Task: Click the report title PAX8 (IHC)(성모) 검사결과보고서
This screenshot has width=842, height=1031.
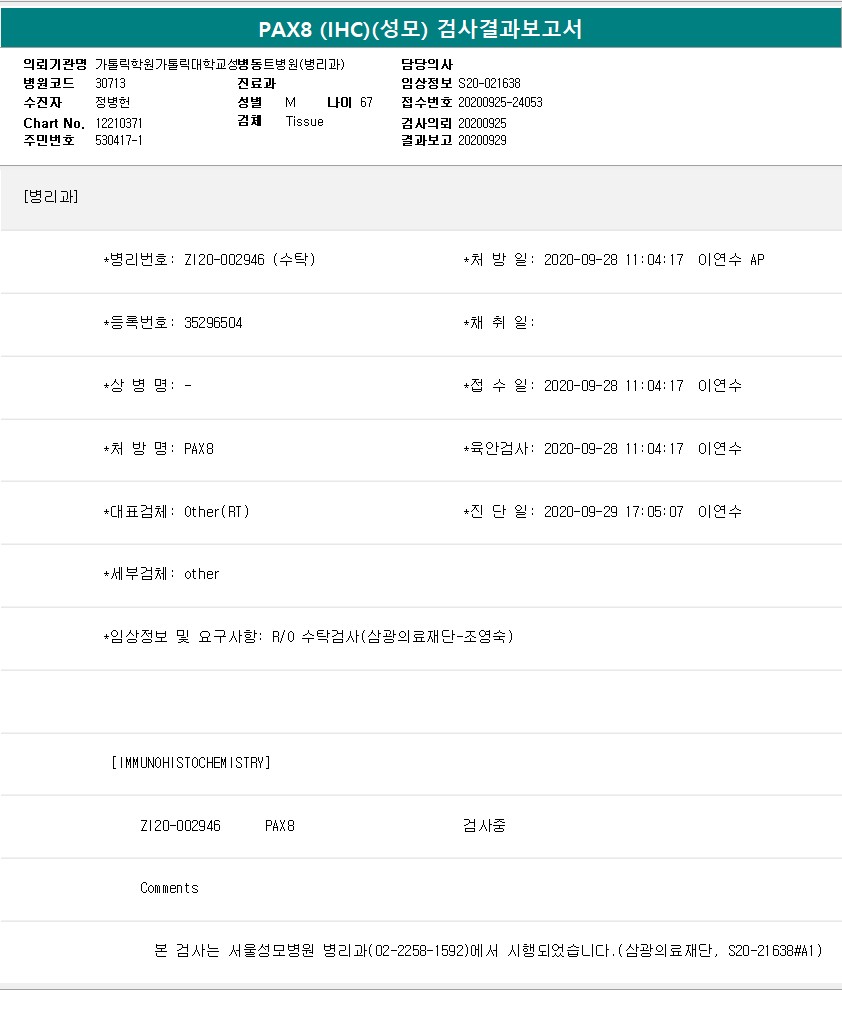Action: (420, 29)
